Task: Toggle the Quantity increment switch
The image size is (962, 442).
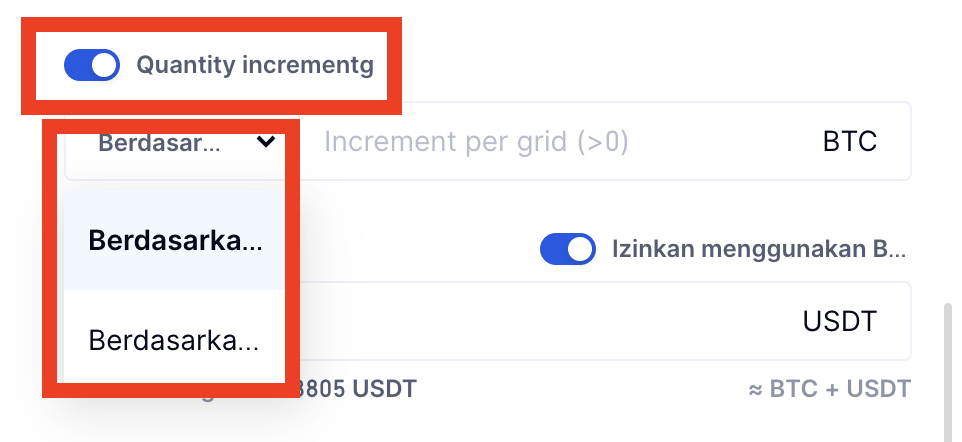Action: coord(91,66)
